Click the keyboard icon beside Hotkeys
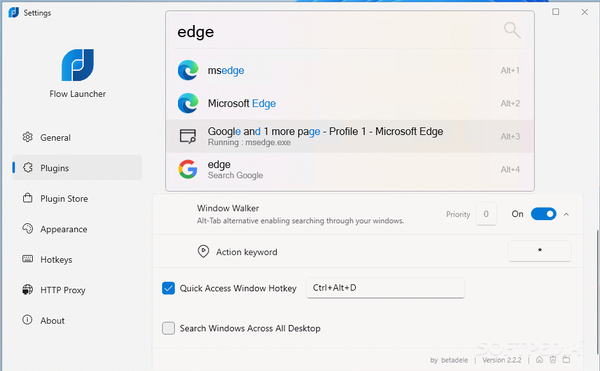 pyautogui.click(x=28, y=259)
